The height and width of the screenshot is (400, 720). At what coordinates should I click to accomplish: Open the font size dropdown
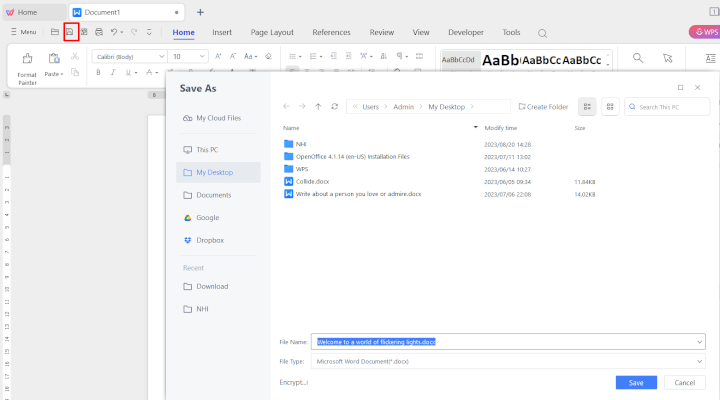pyautogui.click(x=204, y=57)
